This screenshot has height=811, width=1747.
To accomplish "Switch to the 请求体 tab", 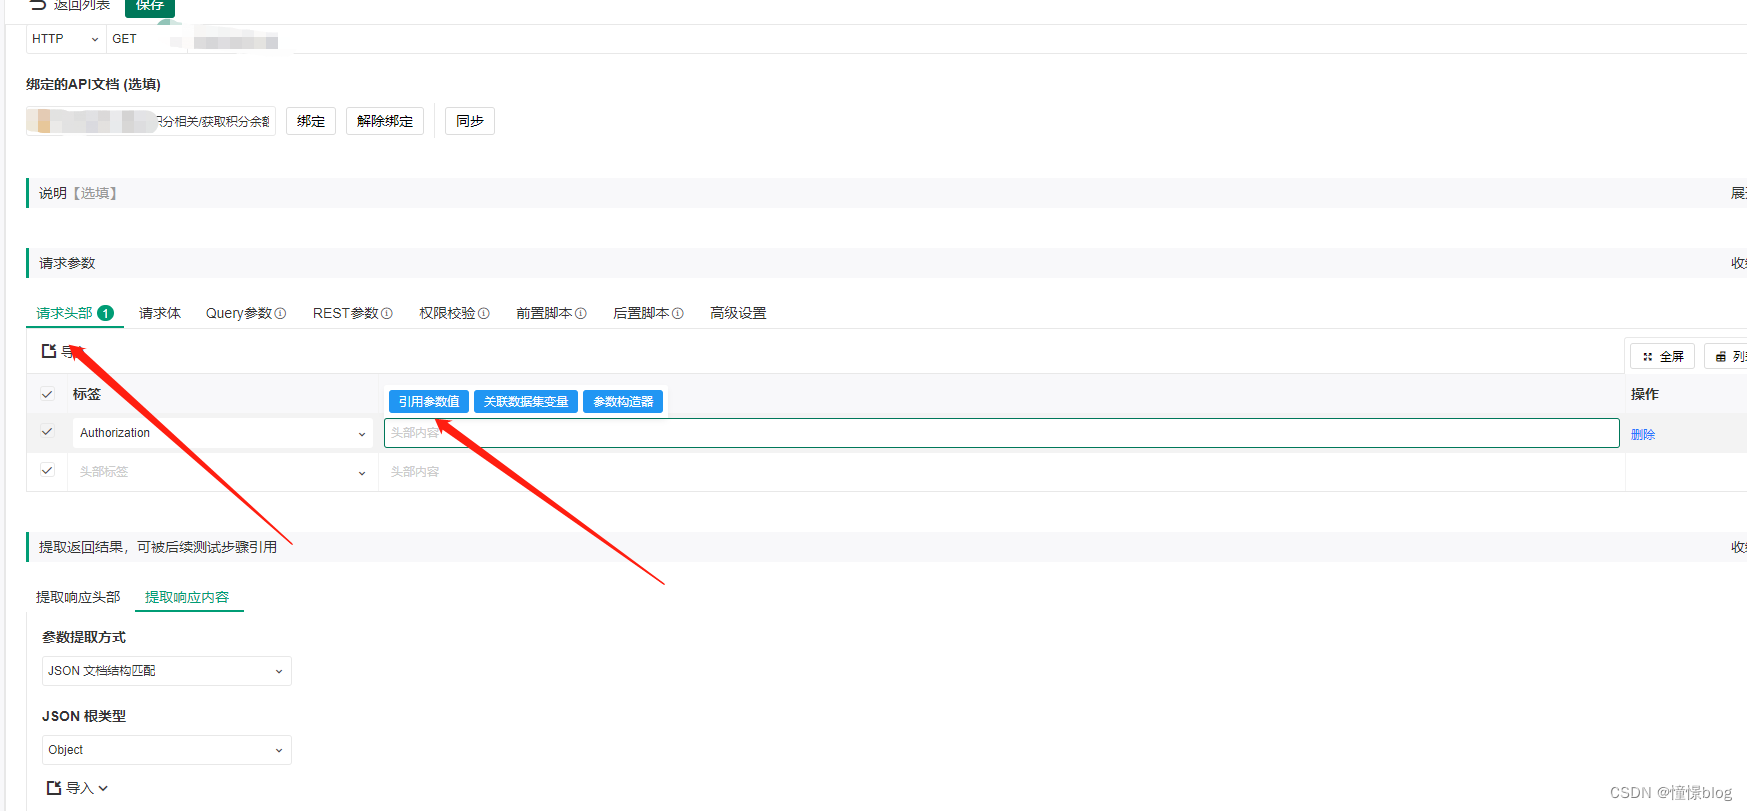I will click(160, 313).
